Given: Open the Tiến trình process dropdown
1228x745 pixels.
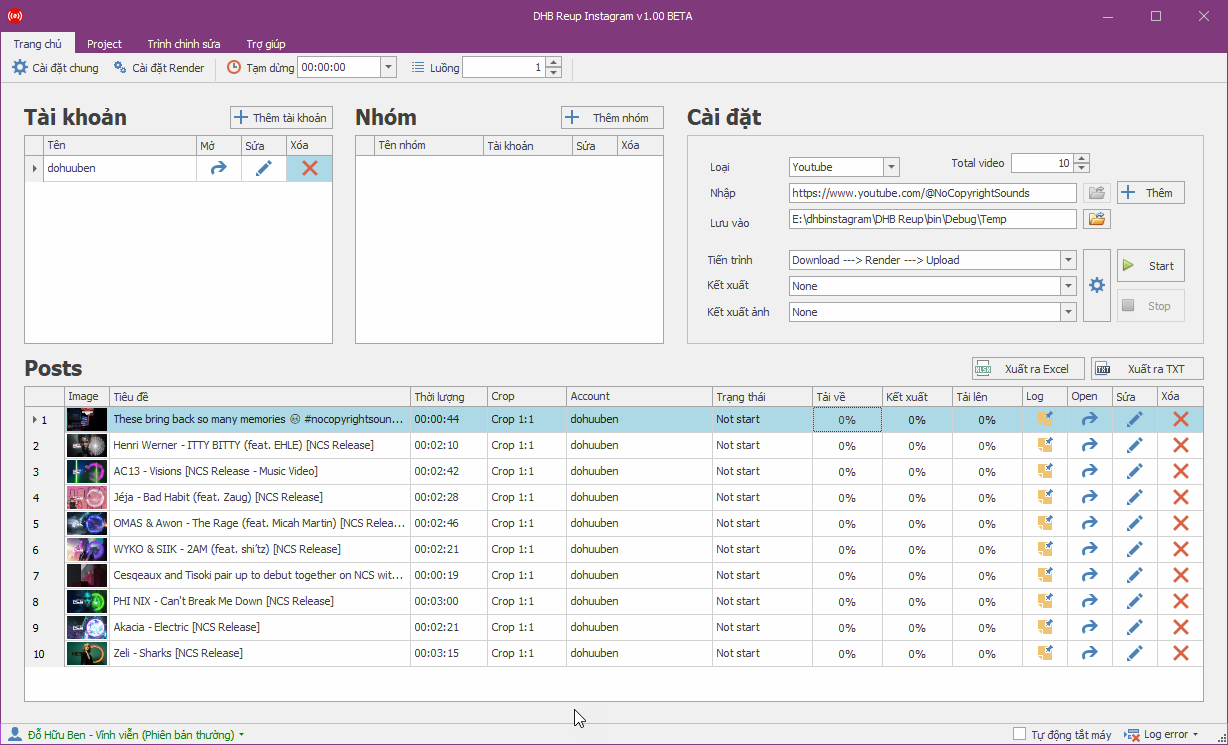Looking at the screenshot, I should click(1068, 260).
